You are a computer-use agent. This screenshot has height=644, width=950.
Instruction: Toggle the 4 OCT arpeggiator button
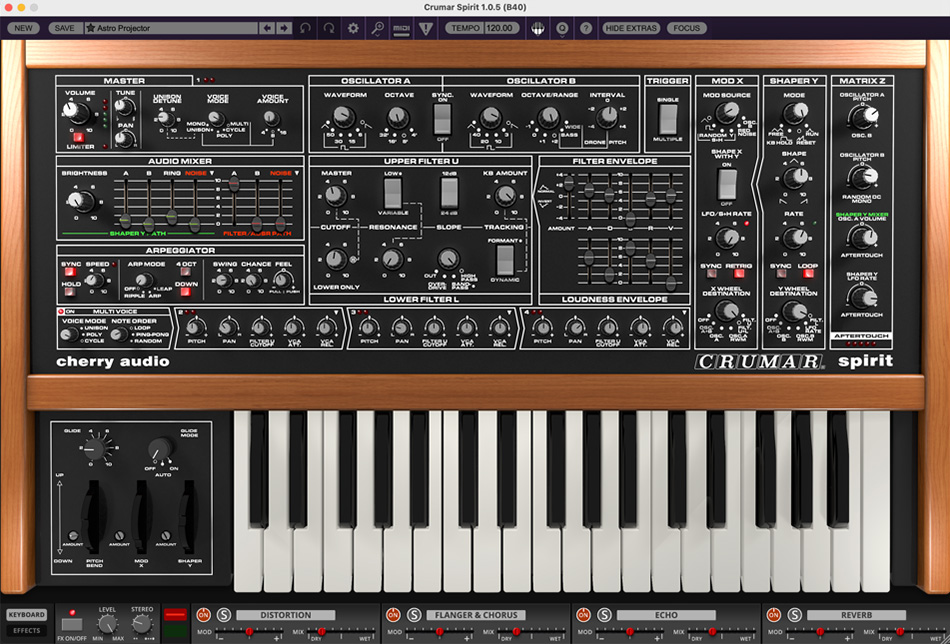click(x=185, y=272)
